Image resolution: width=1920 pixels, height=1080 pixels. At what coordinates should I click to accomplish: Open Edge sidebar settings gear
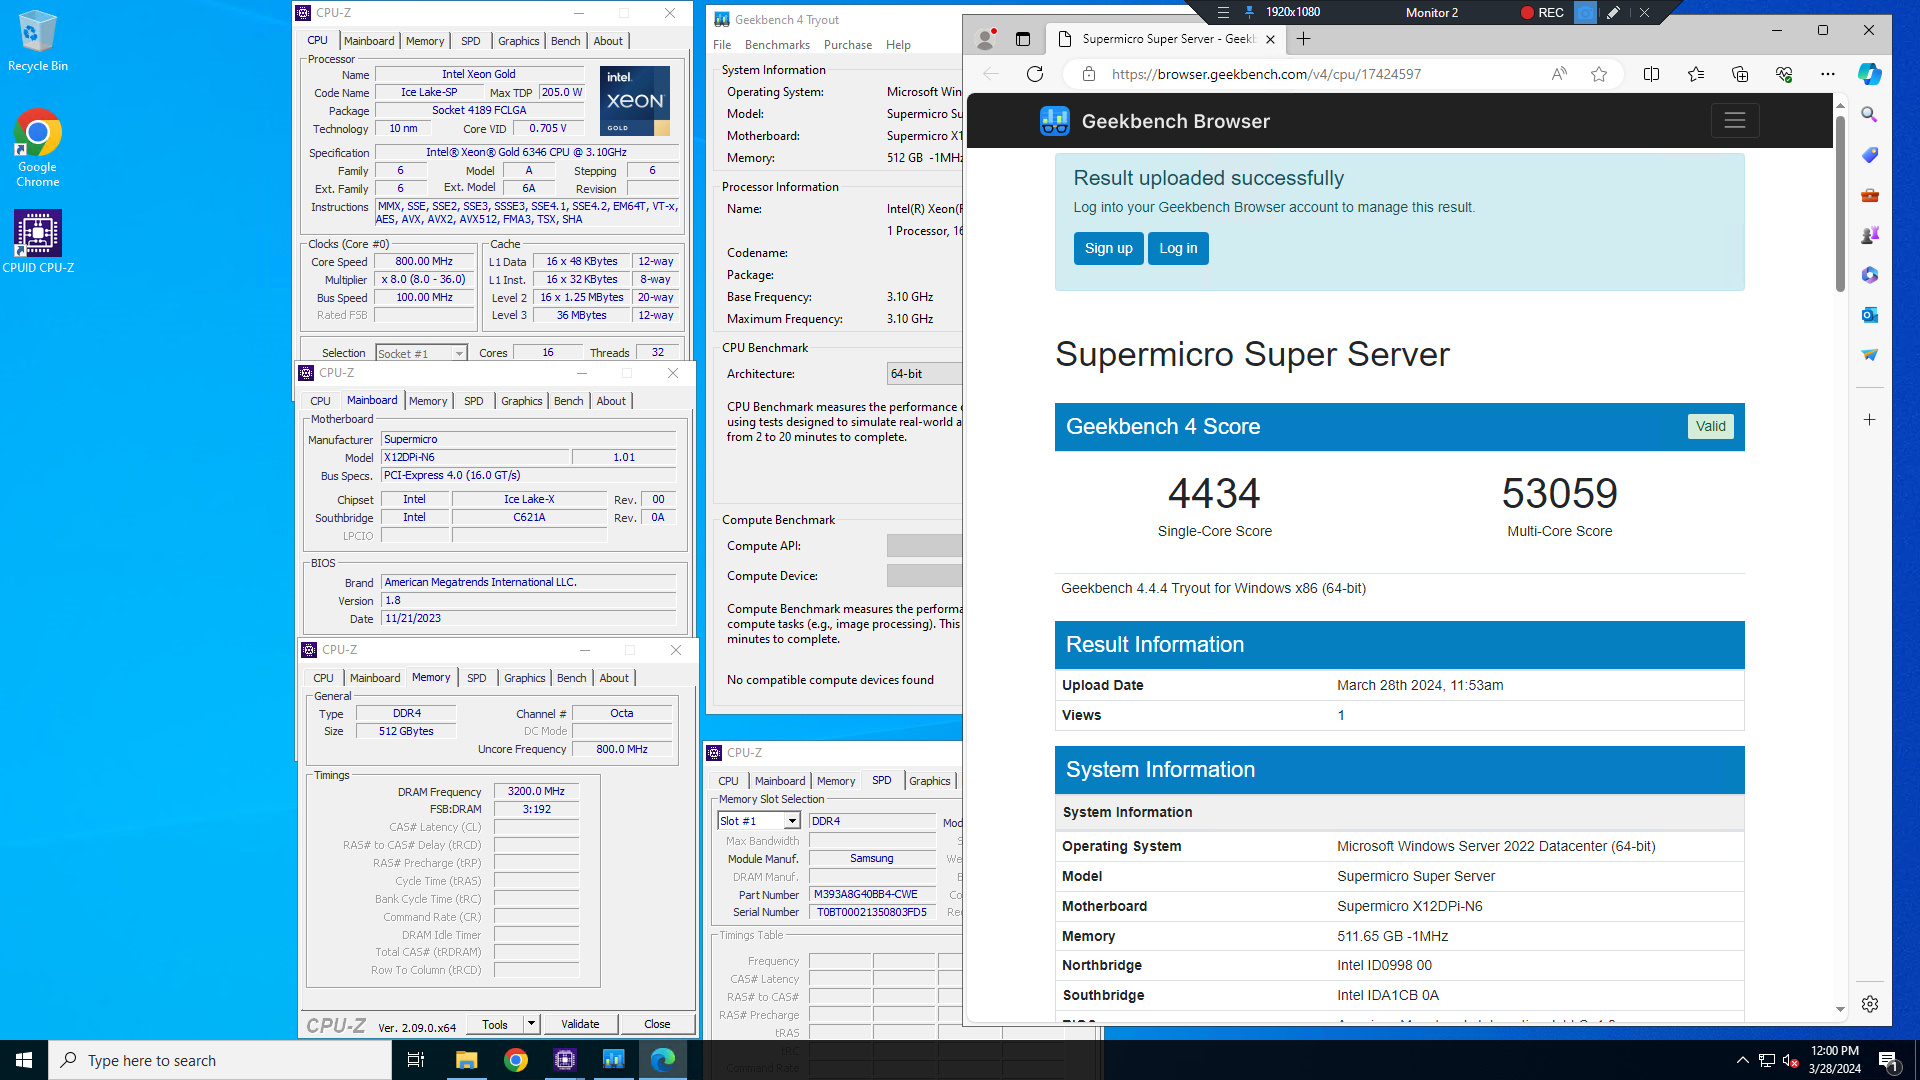[x=1869, y=1004]
